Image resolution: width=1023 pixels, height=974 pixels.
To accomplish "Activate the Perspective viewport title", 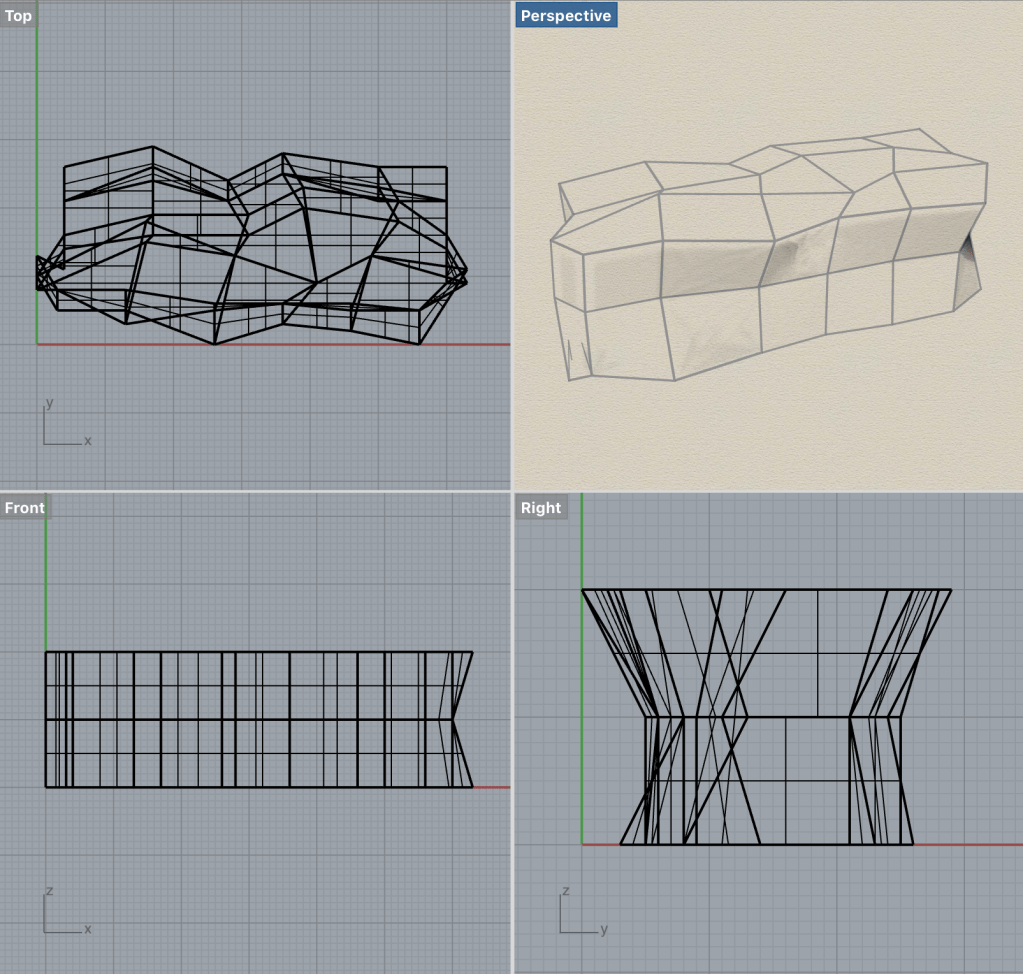I will (x=566, y=16).
